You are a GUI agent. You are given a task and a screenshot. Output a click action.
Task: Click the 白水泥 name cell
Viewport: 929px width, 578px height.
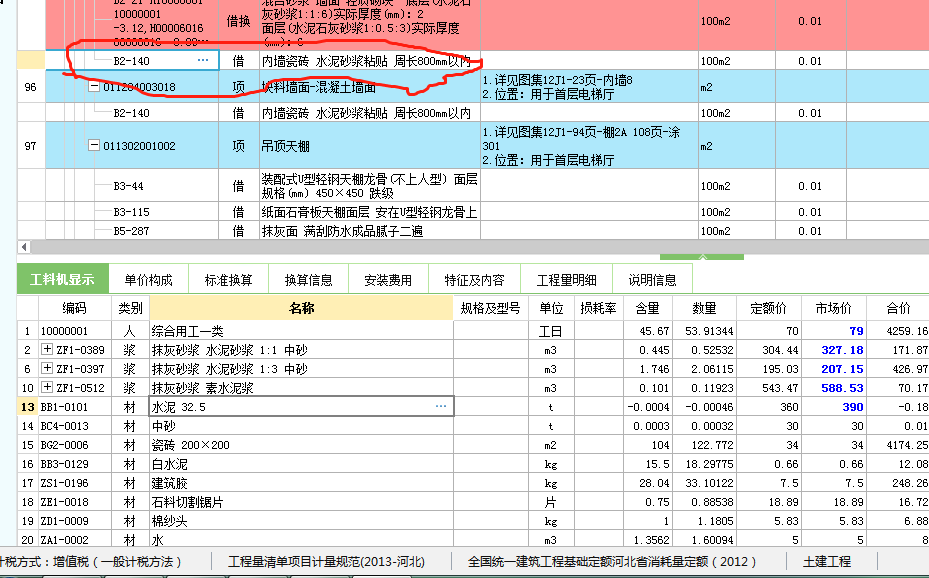pyautogui.click(x=301, y=464)
